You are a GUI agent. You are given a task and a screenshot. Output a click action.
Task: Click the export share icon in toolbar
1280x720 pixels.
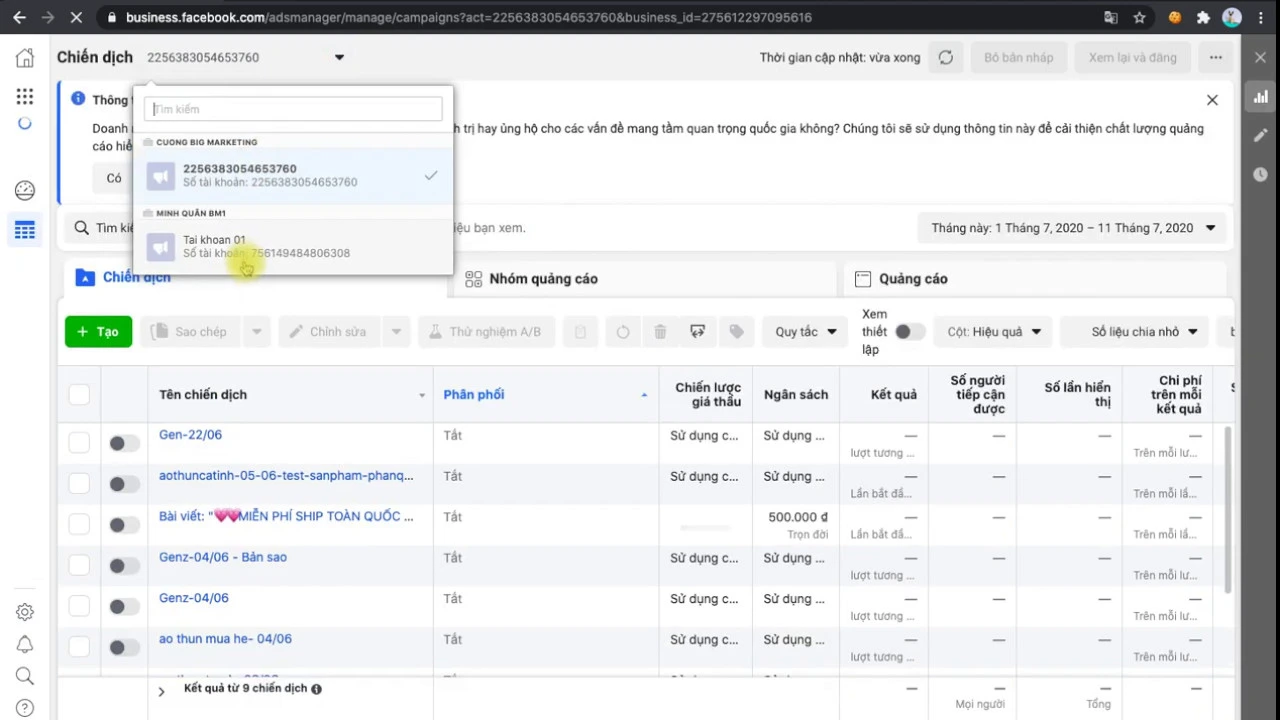tap(698, 332)
